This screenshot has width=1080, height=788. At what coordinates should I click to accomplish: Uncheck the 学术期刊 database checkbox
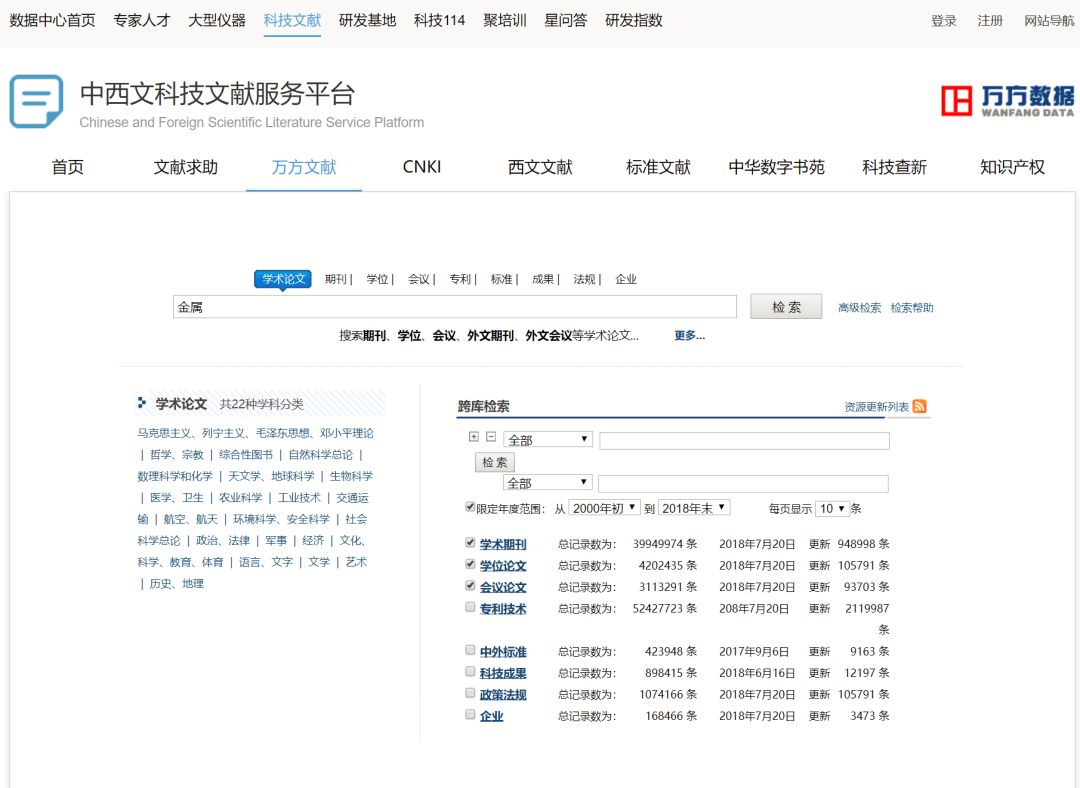(x=470, y=543)
